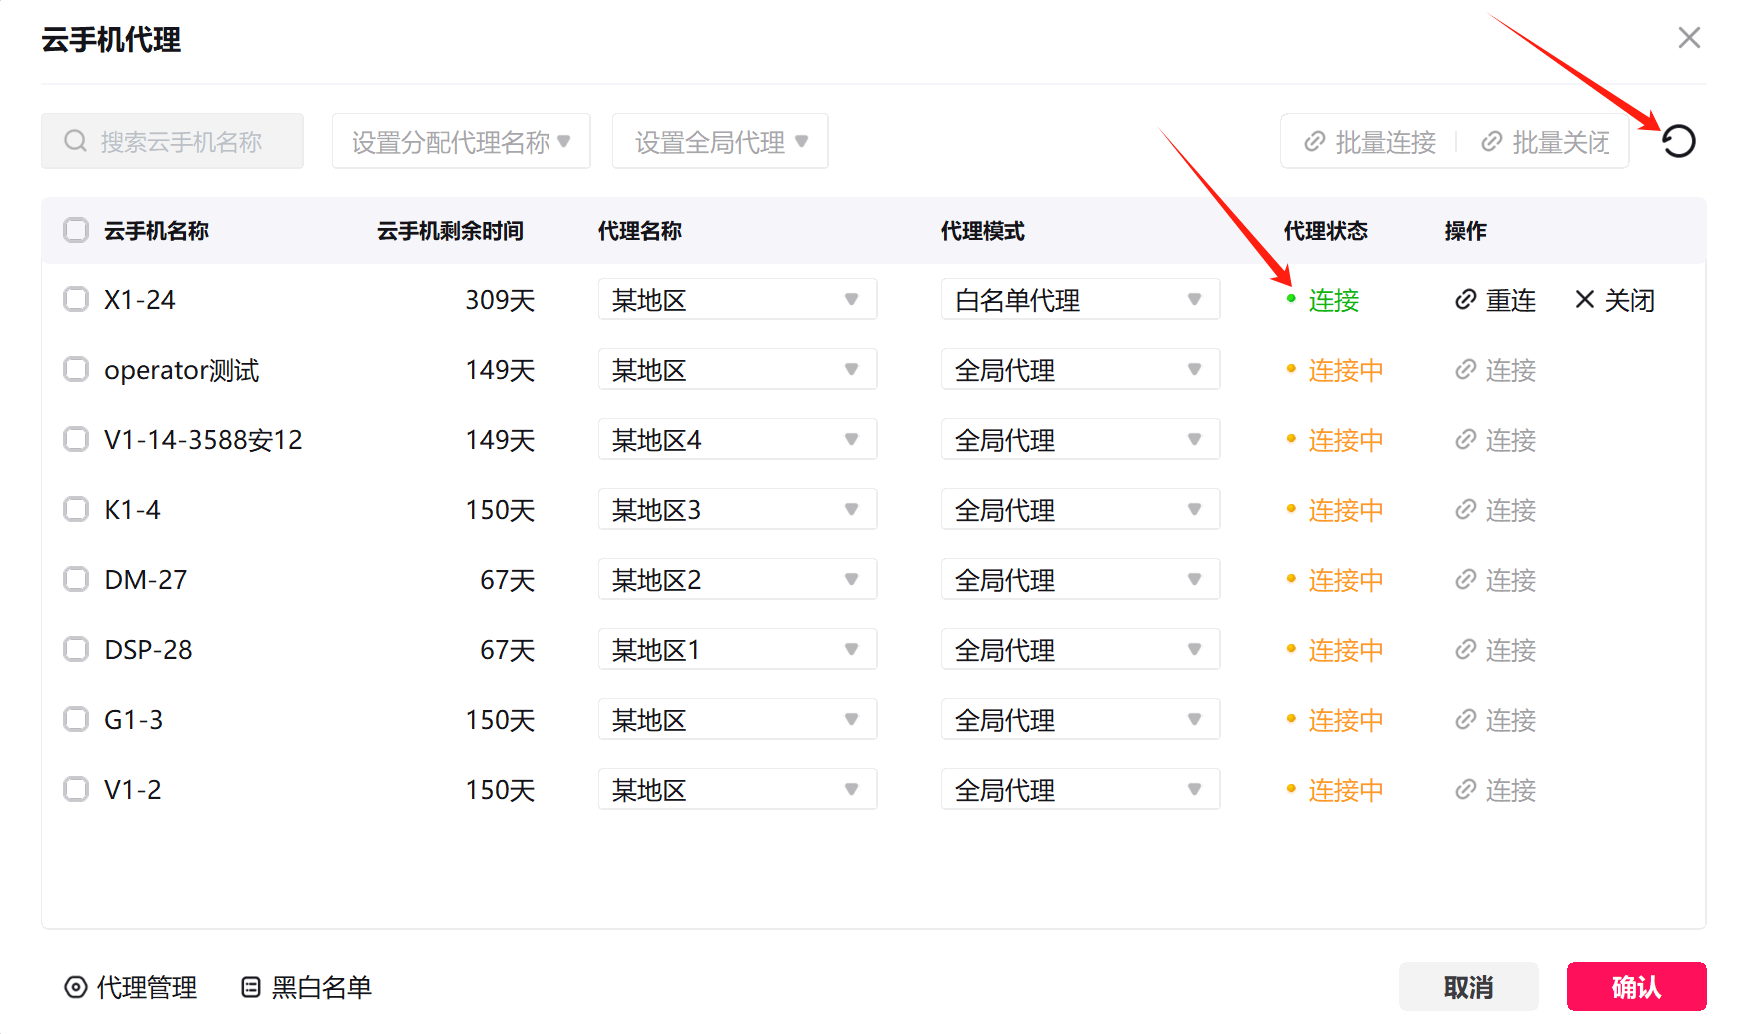Click 连接 for the DSP-28 row
1746x1034 pixels.
[x=1495, y=650]
